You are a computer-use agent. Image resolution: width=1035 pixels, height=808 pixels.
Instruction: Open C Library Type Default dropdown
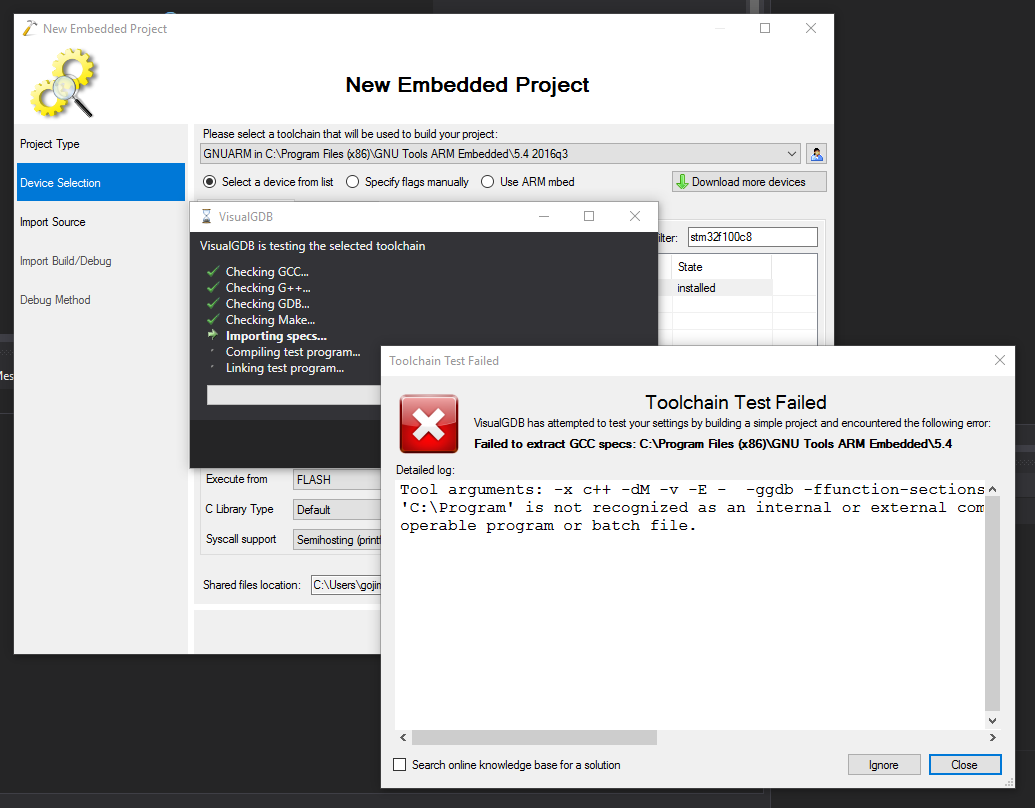pyautogui.click(x=337, y=510)
